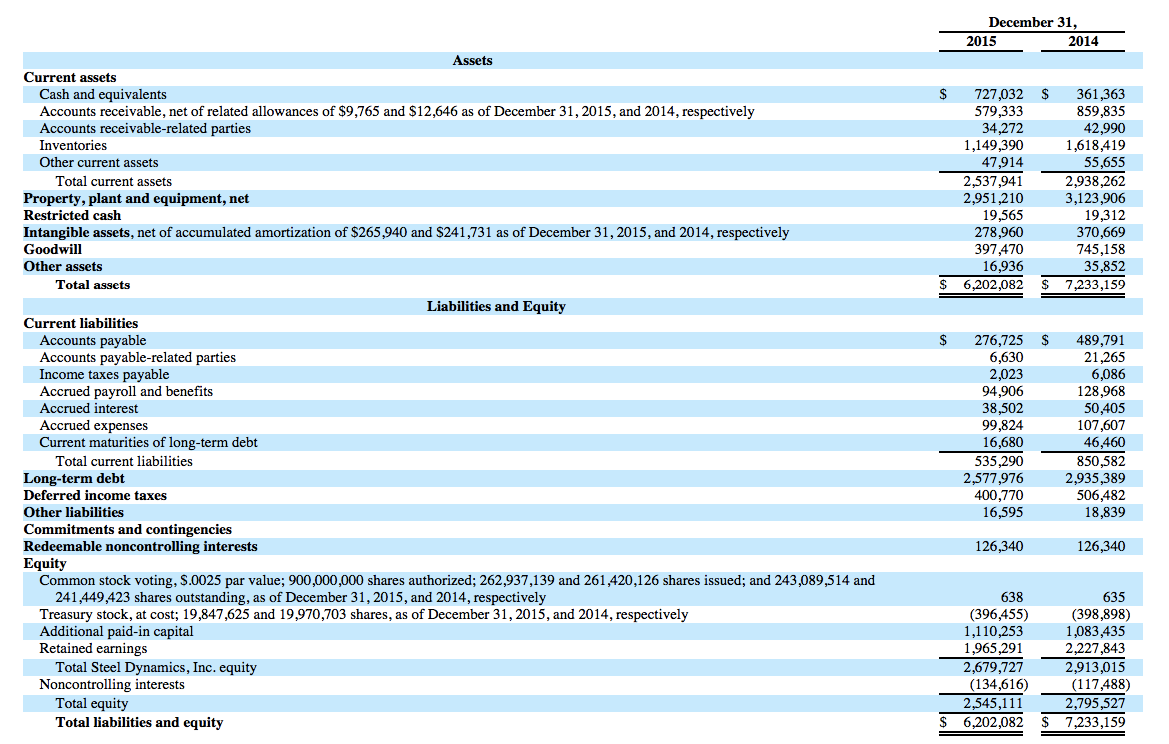Select the 2015 cash value 727,032

click(x=998, y=95)
